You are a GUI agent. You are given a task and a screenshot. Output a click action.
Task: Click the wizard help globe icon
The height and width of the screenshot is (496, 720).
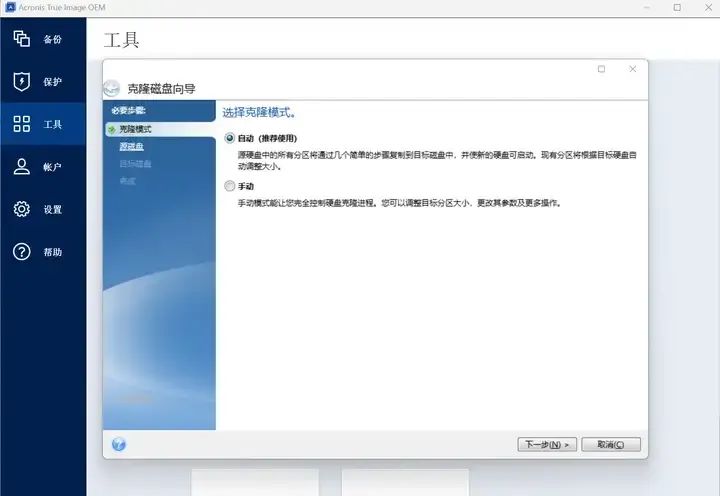[x=118, y=444]
